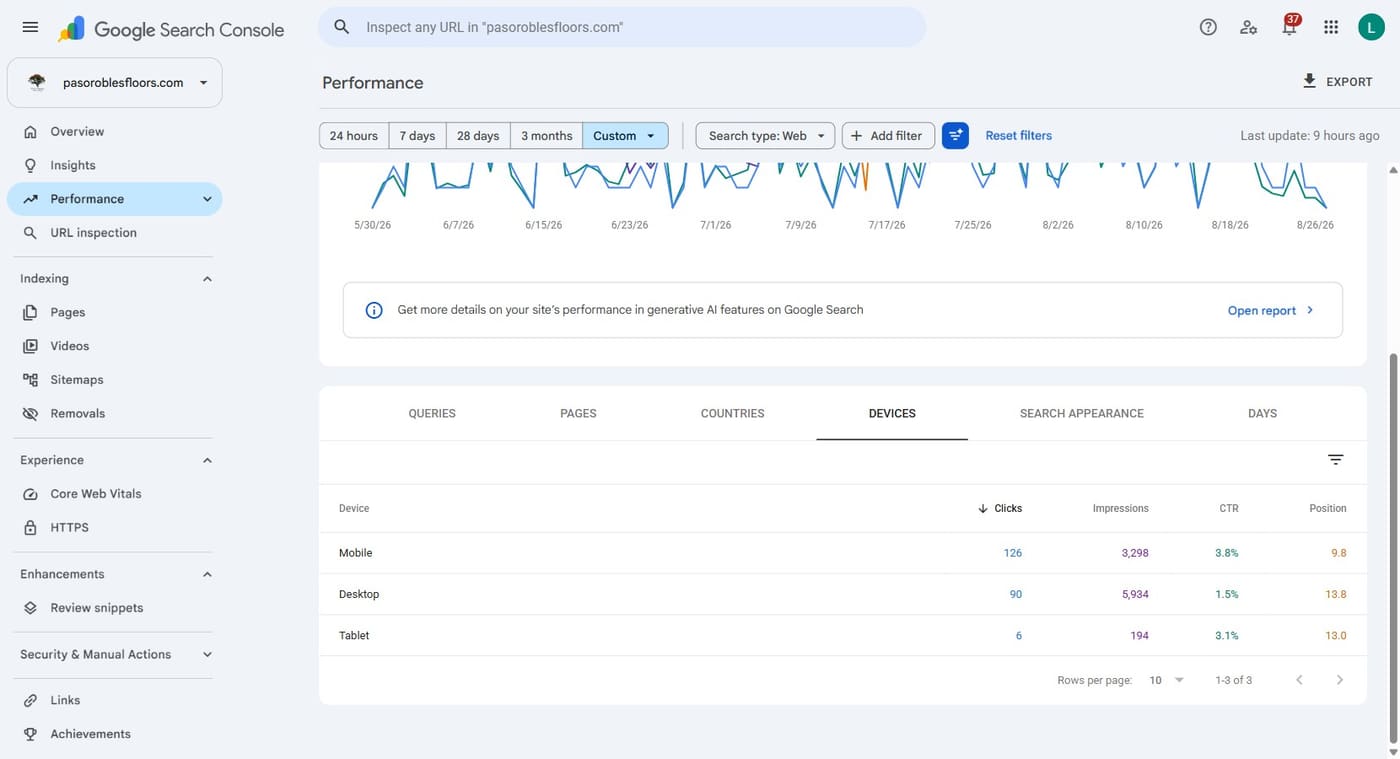This screenshot has height=759, width=1400.
Task: Open the Search type: Web dropdown
Action: 765,136
